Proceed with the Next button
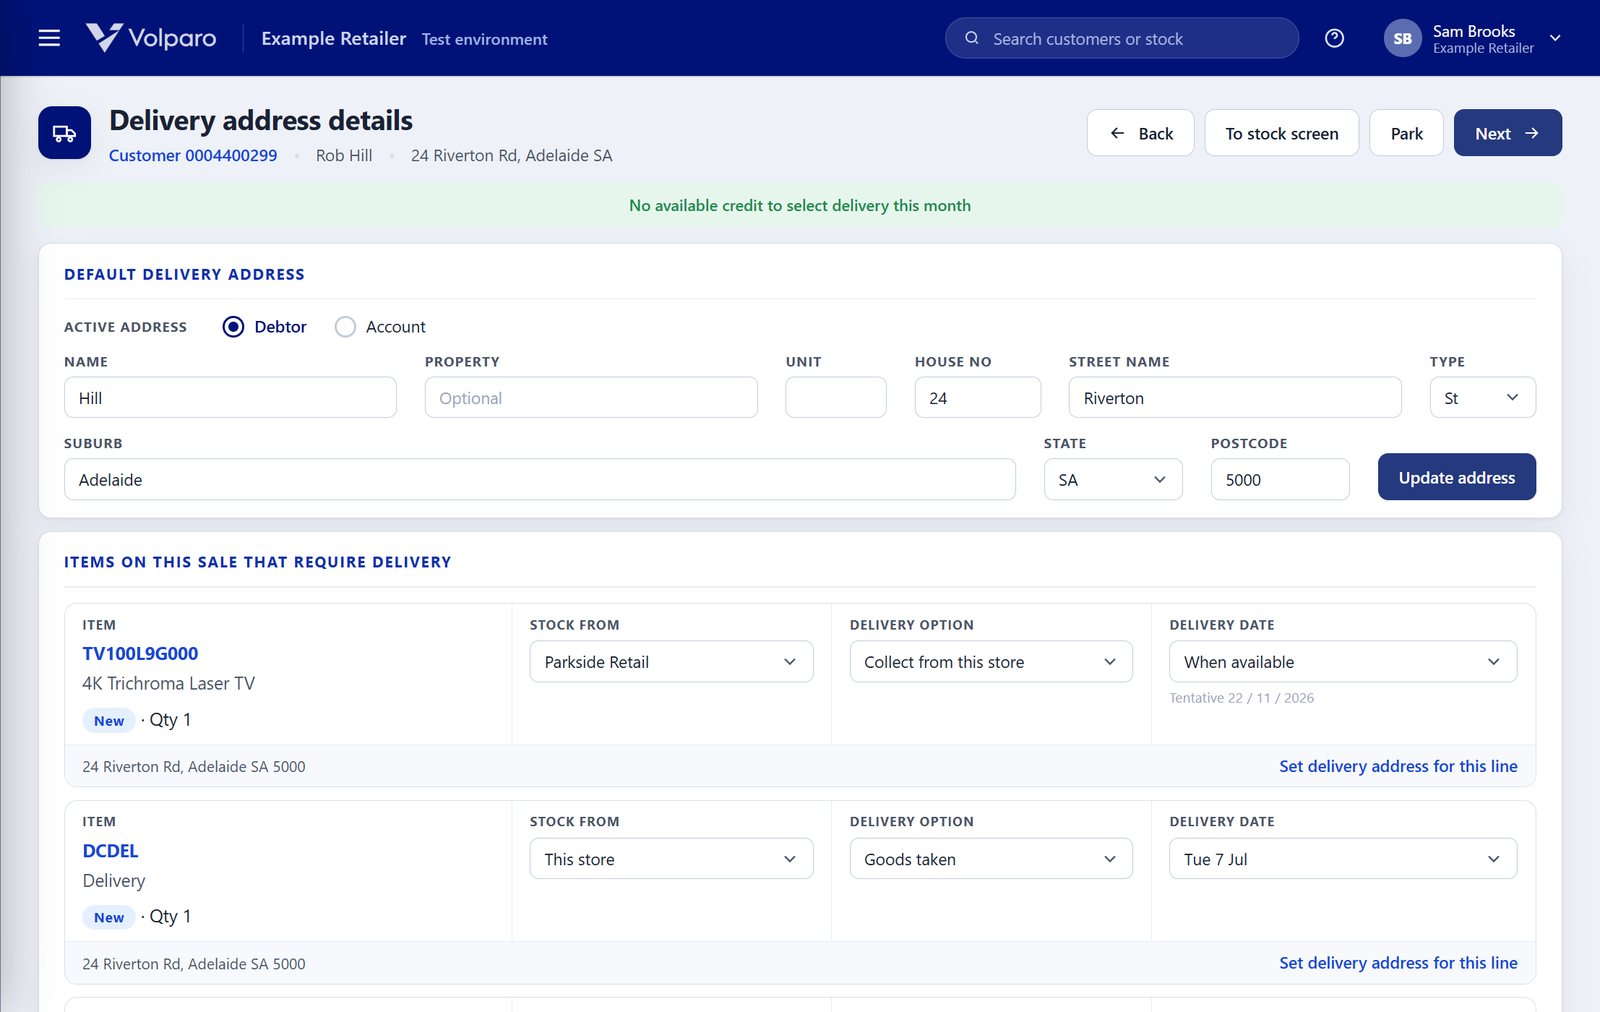 1507,133
